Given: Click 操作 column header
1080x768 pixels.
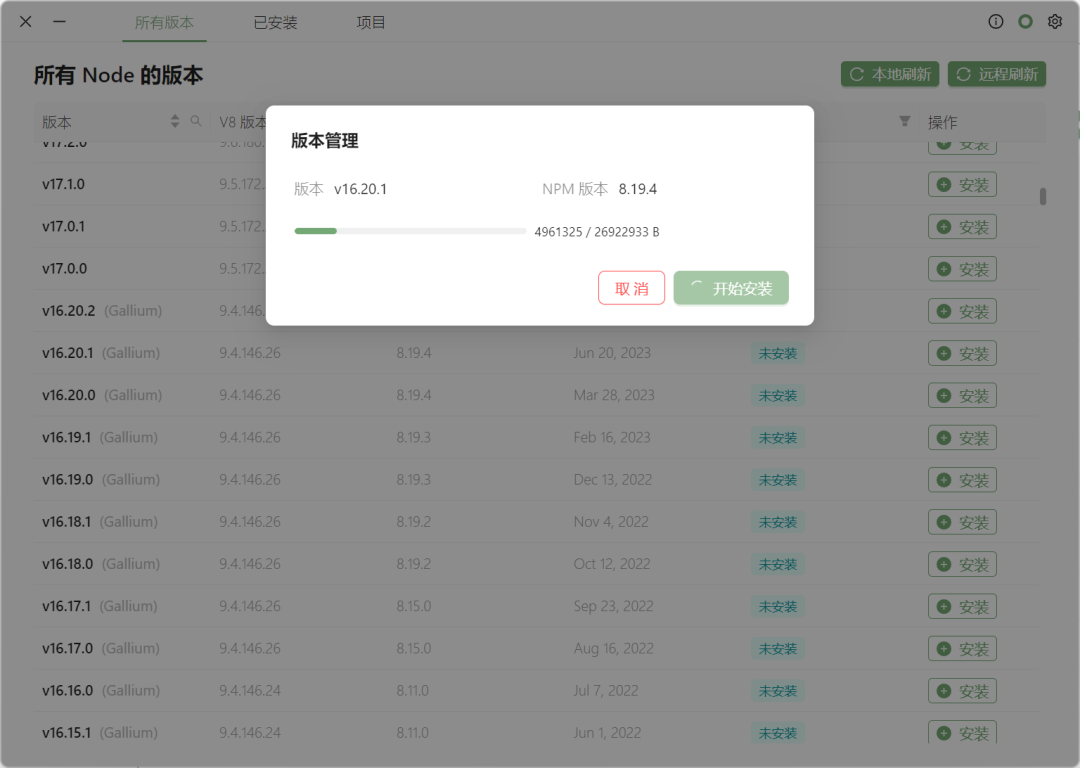Looking at the screenshot, I should click(x=942, y=122).
